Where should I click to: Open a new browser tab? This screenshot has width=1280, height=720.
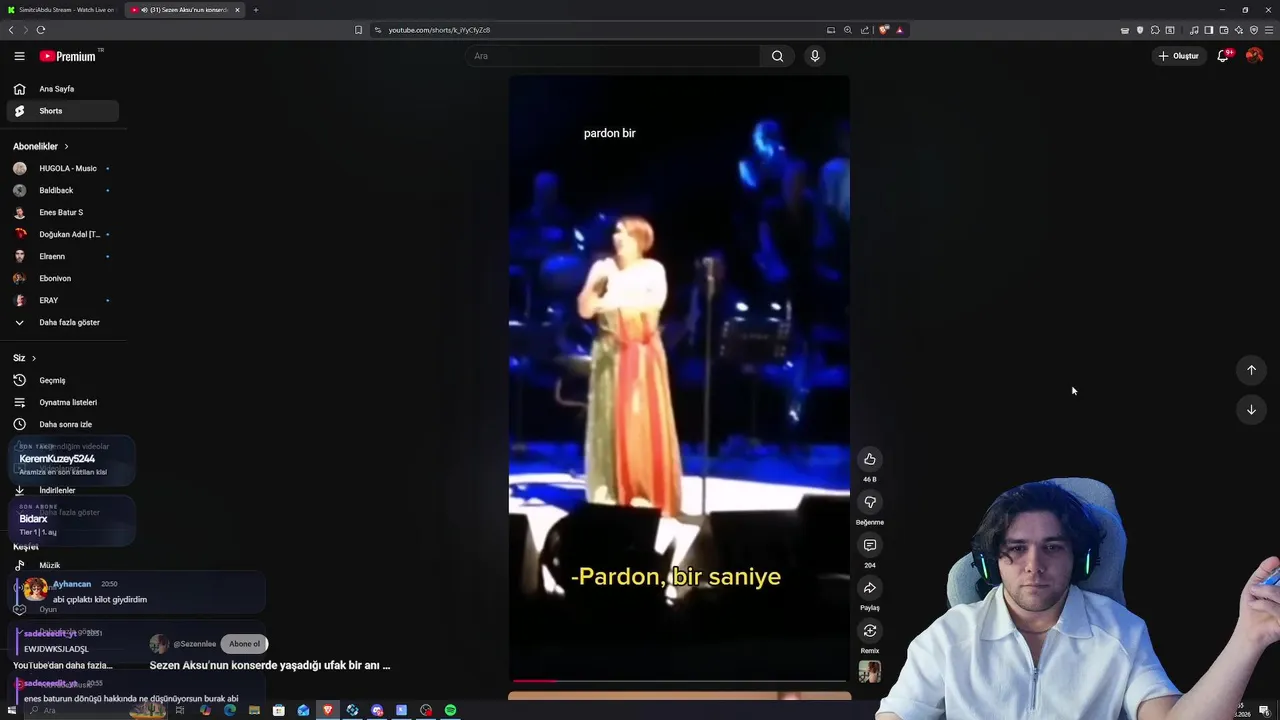(x=255, y=10)
